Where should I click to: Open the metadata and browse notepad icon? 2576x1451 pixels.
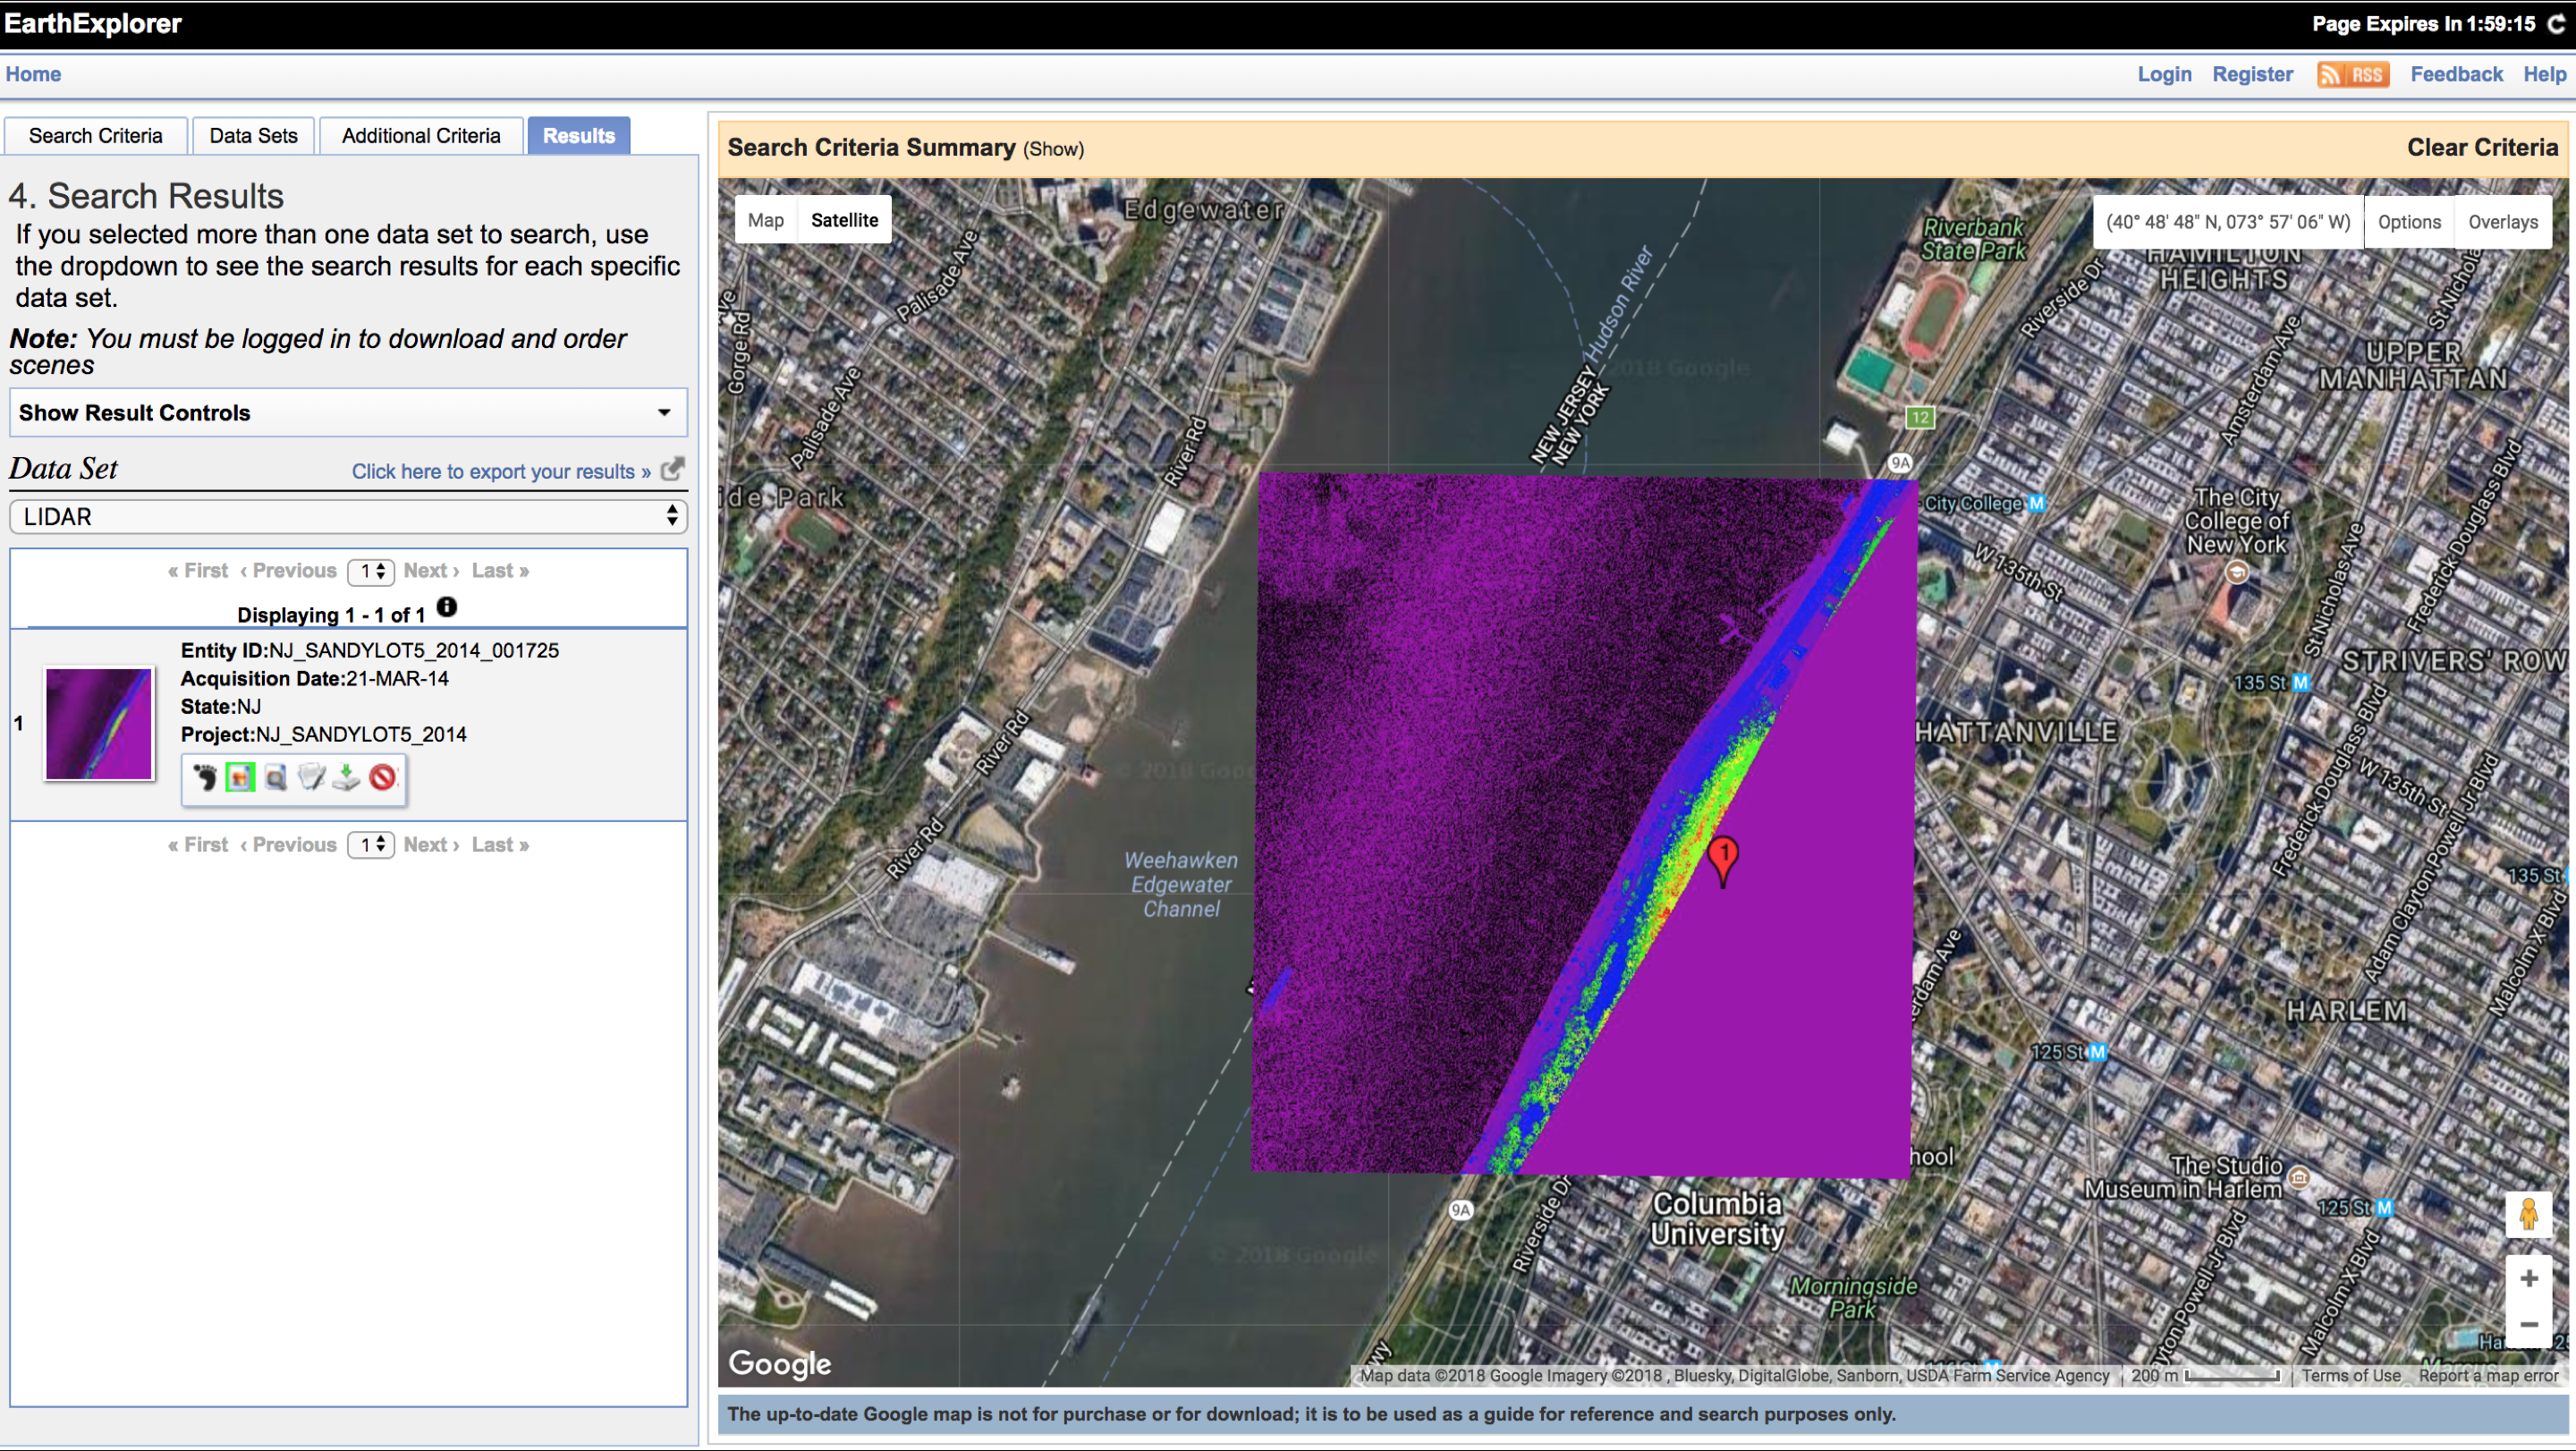point(311,777)
